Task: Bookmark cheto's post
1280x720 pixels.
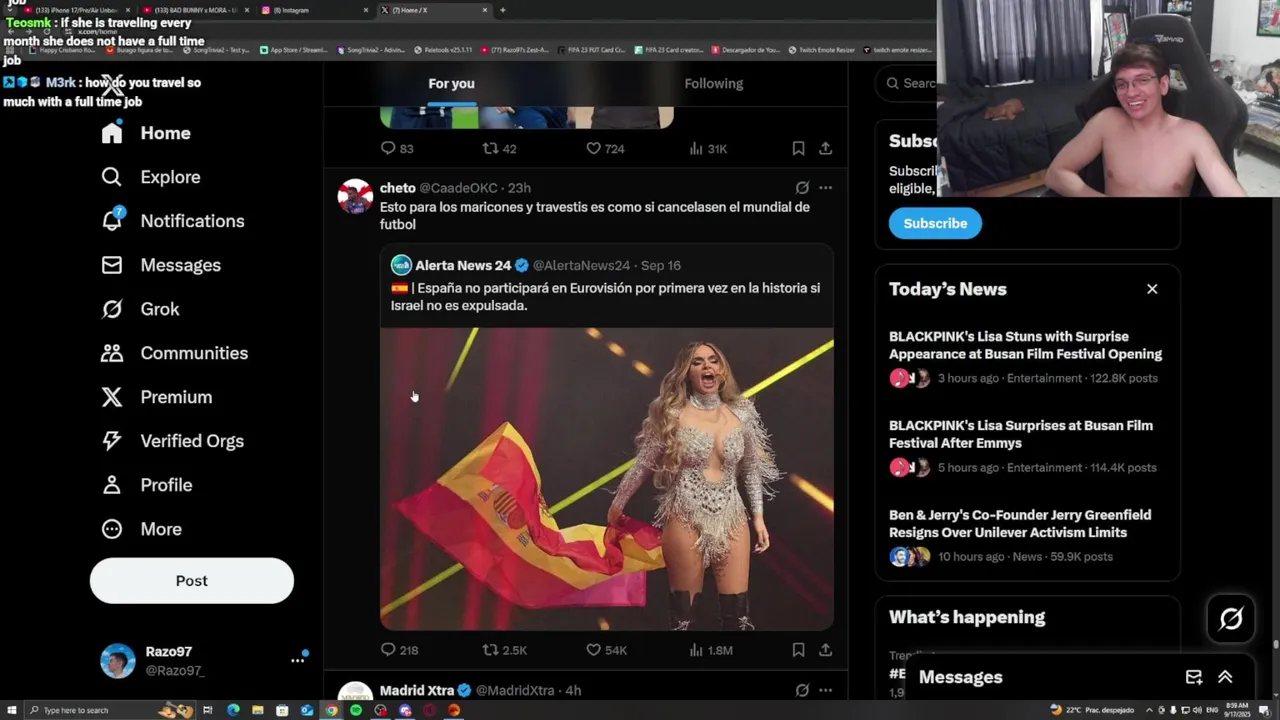Action: pyautogui.click(x=798, y=650)
